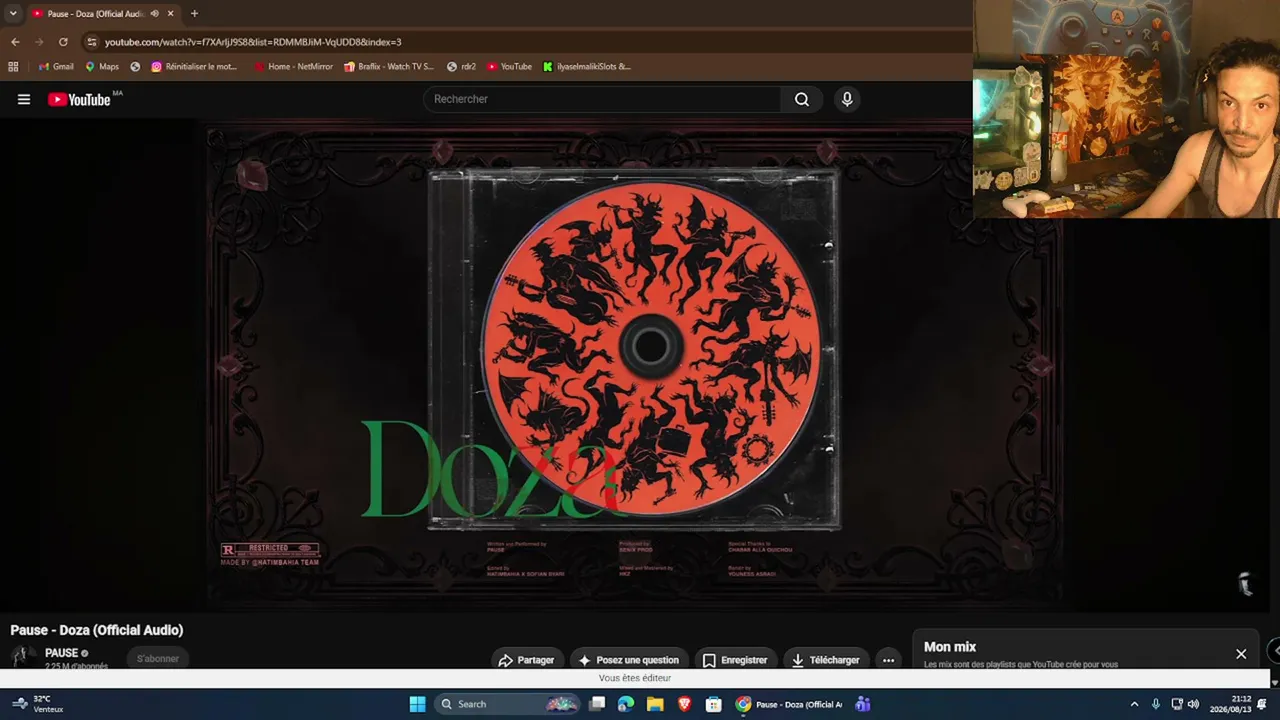Viewport: 1280px width, 720px height.
Task: Open the PAUSE channel avatar
Action: click(22, 656)
